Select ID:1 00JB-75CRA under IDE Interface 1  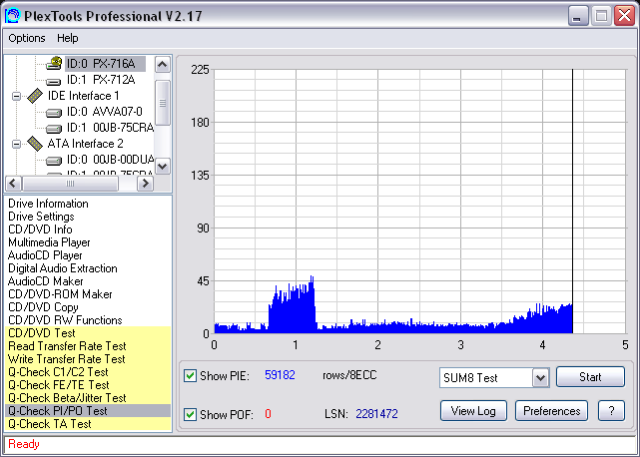click(x=110, y=128)
